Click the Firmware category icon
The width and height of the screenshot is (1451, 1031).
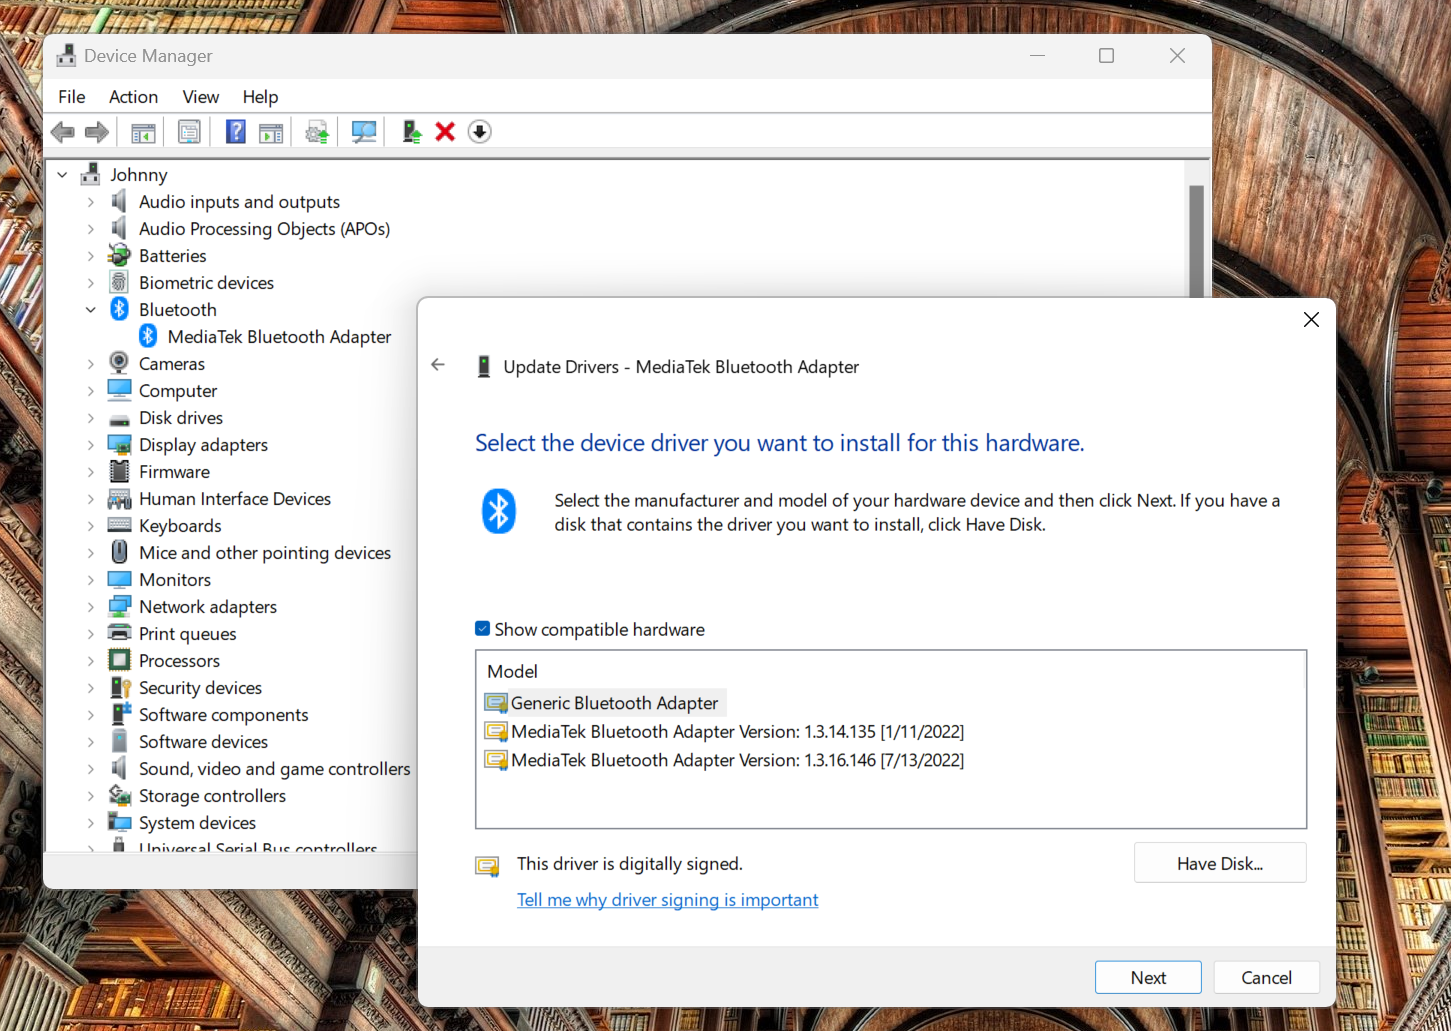[119, 471]
